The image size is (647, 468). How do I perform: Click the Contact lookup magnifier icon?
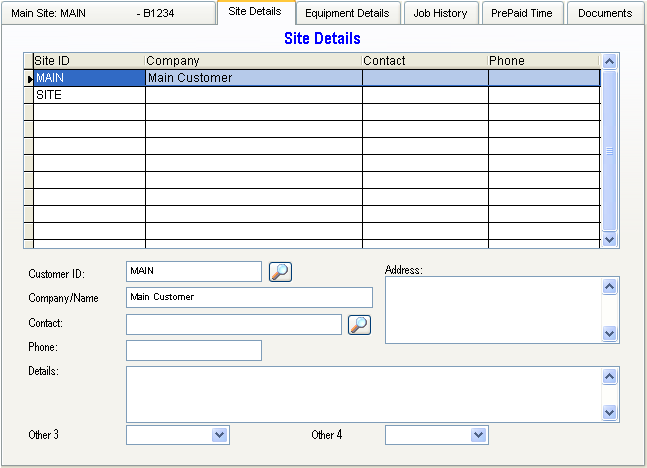(x=359, y=324)
